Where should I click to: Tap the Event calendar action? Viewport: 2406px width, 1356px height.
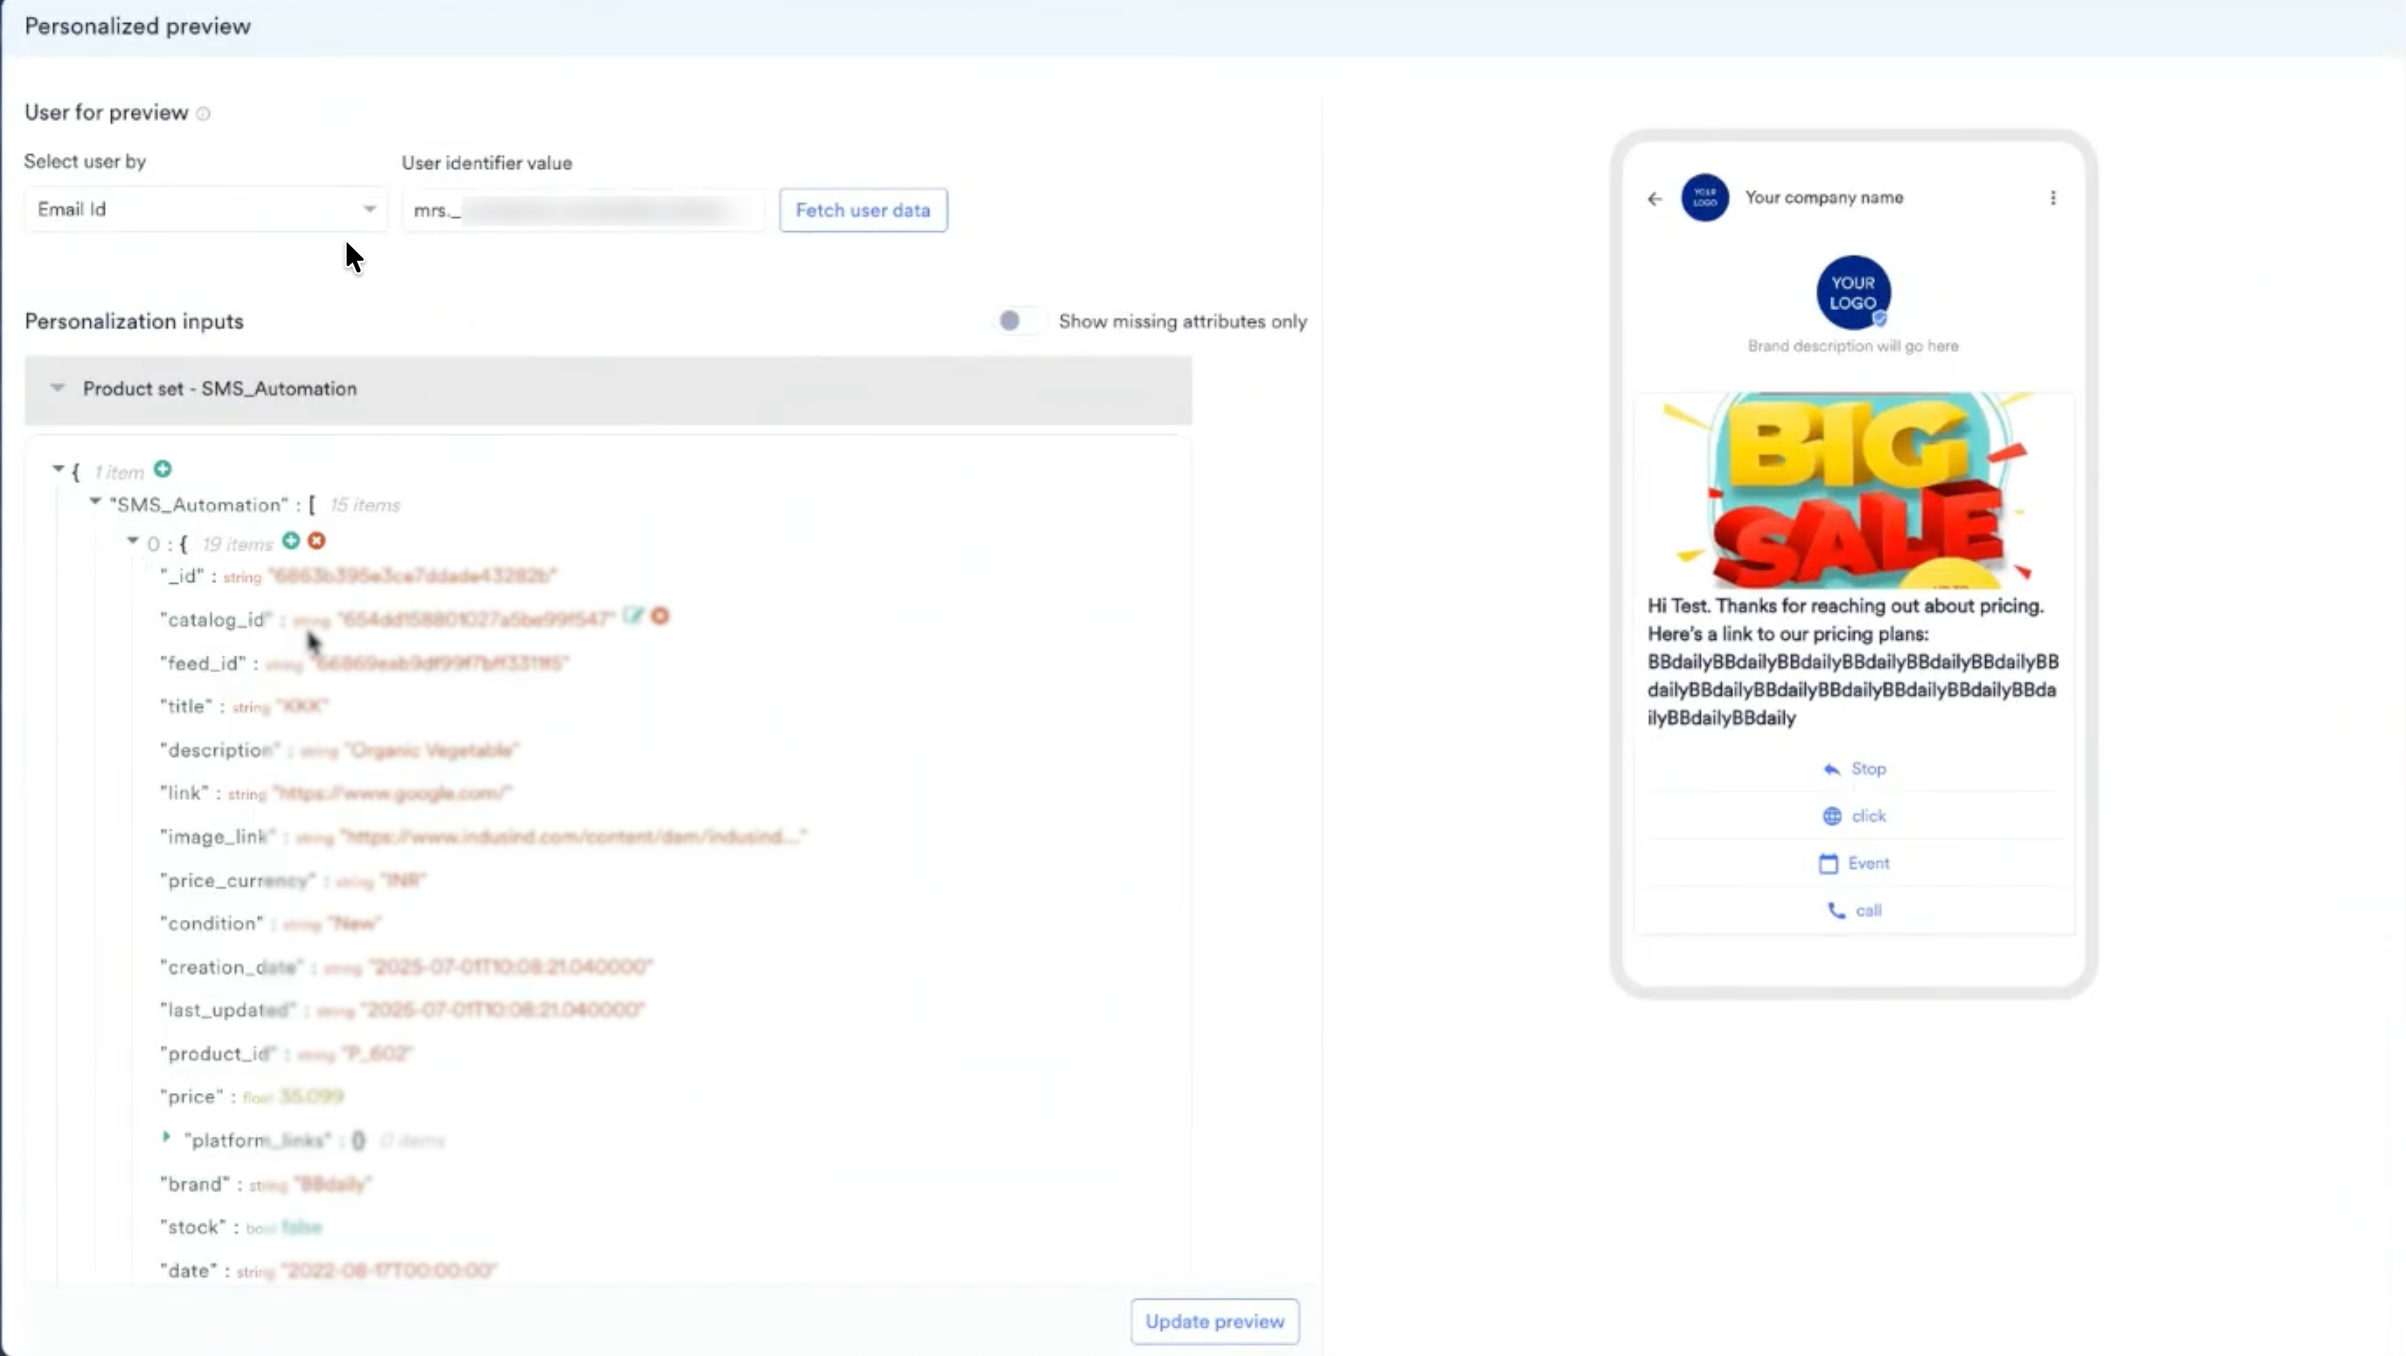[x=1854, y=863]
